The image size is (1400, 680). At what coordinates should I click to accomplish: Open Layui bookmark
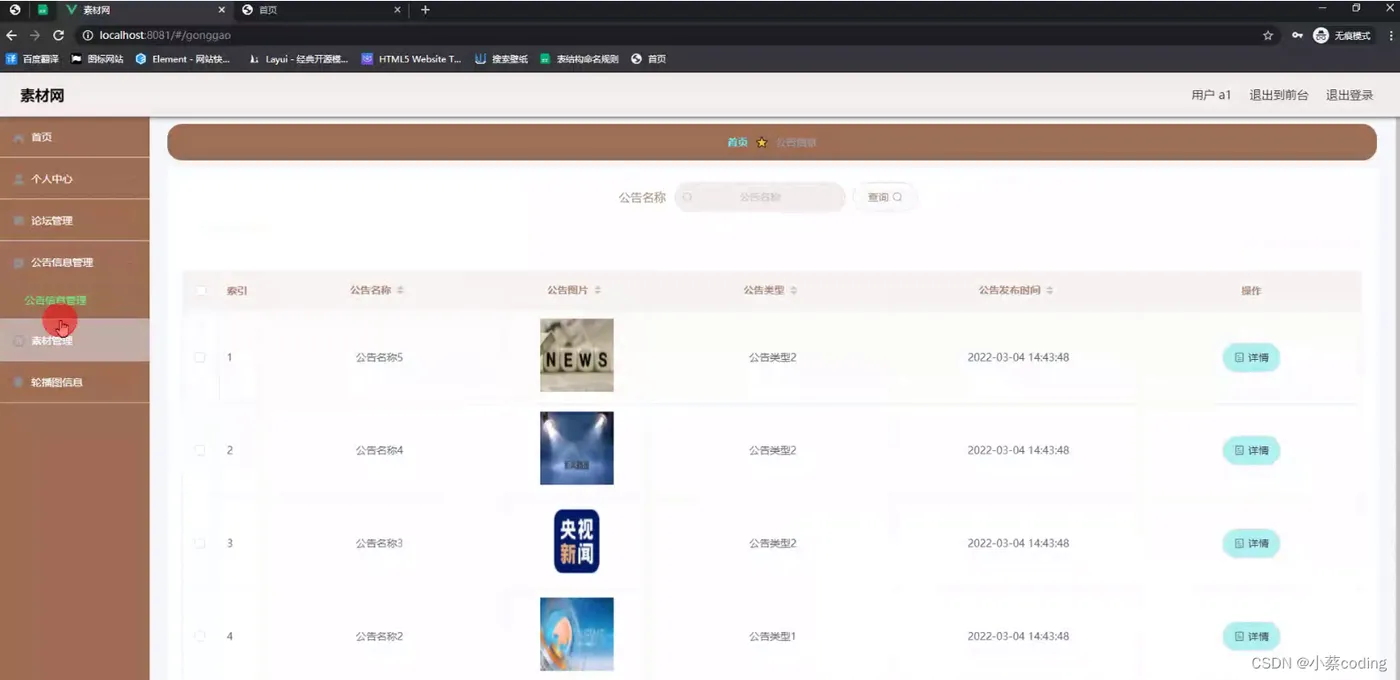pyautogui.click(x=298, y=59)
